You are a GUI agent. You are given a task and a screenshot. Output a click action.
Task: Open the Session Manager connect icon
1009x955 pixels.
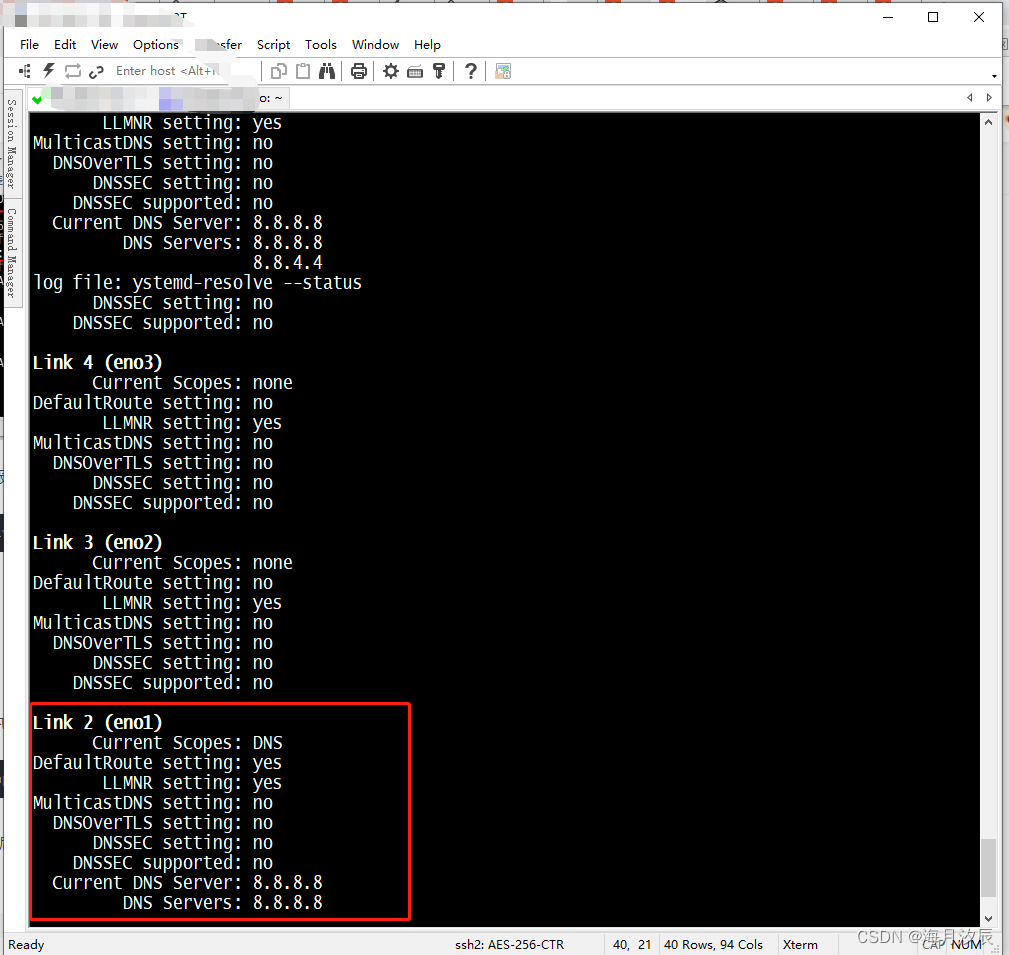point(25,71)
